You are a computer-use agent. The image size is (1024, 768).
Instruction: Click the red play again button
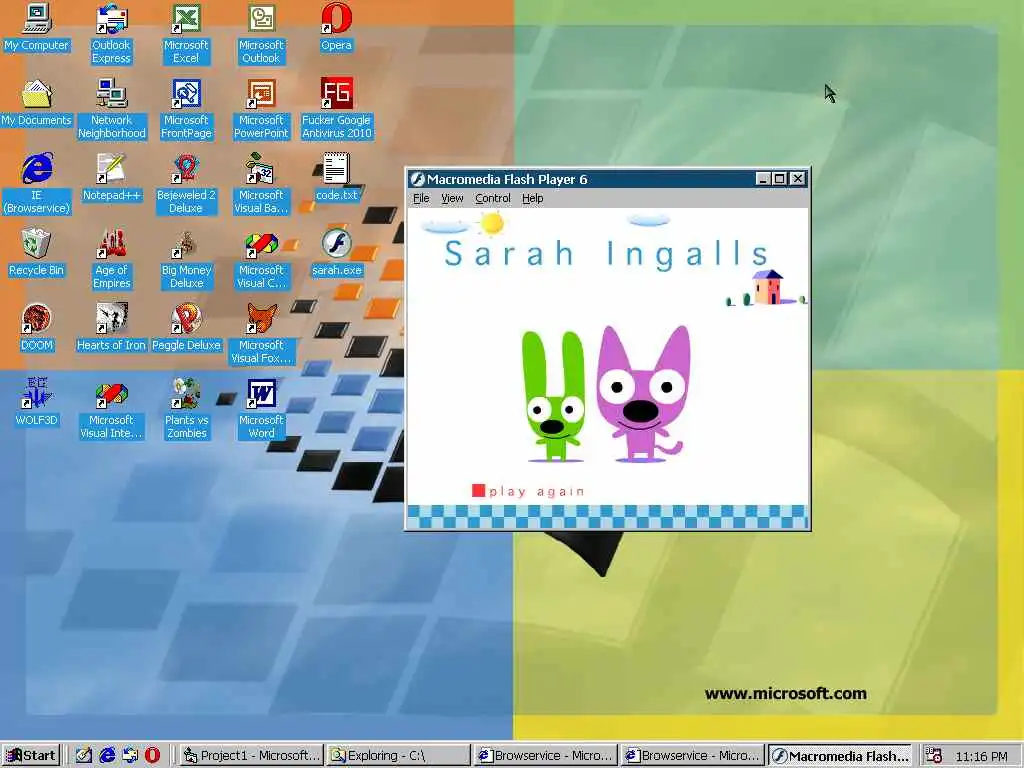point(528,491)
